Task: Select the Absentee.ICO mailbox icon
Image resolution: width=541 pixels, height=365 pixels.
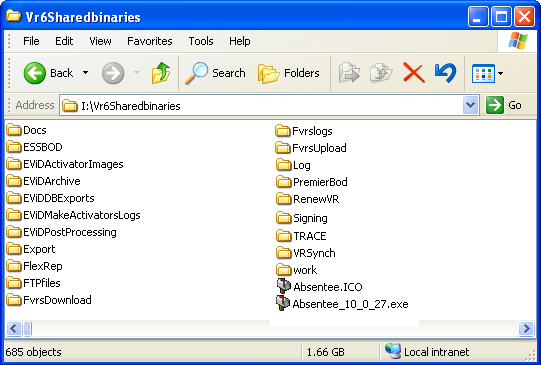Action: tap(284, 286)
